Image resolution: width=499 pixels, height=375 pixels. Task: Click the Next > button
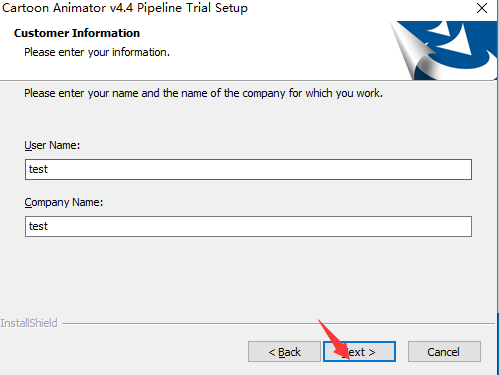pos(359,351)
